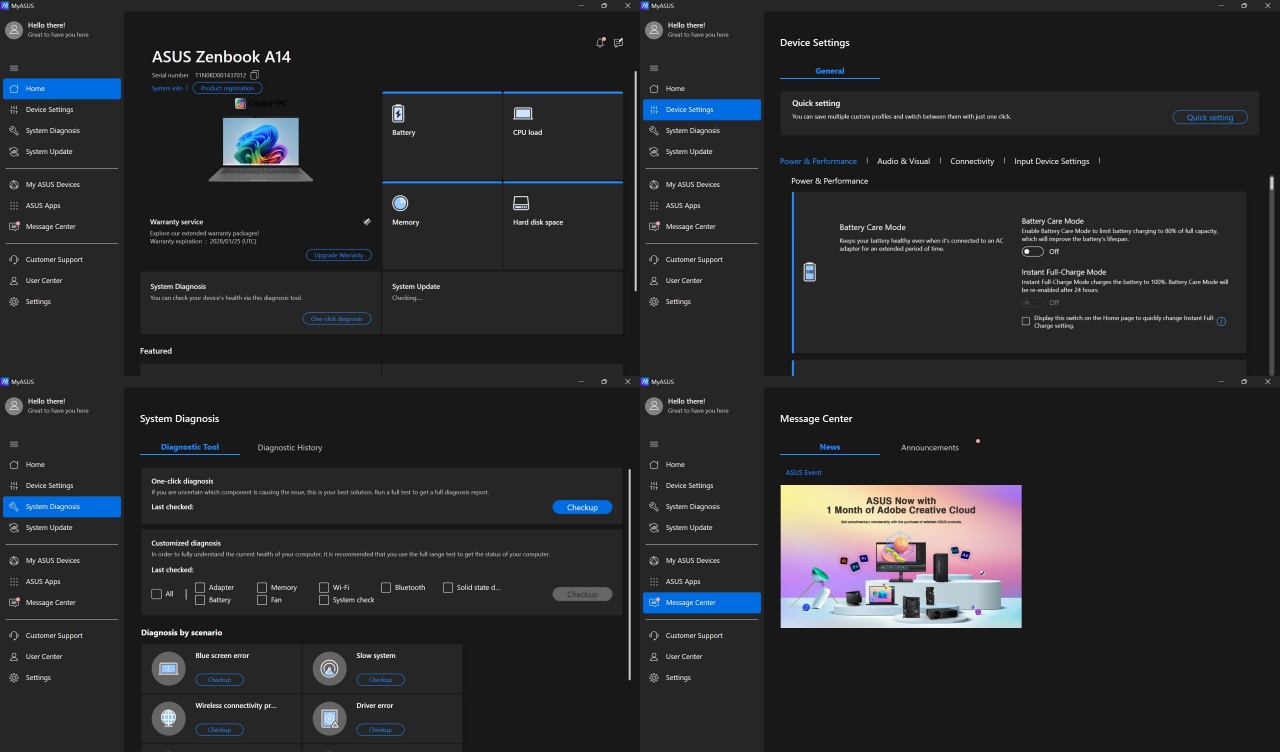Click the Blue screen error scenario icon
The height and width of the screenshot is (752, 1280).
point(169,669)
